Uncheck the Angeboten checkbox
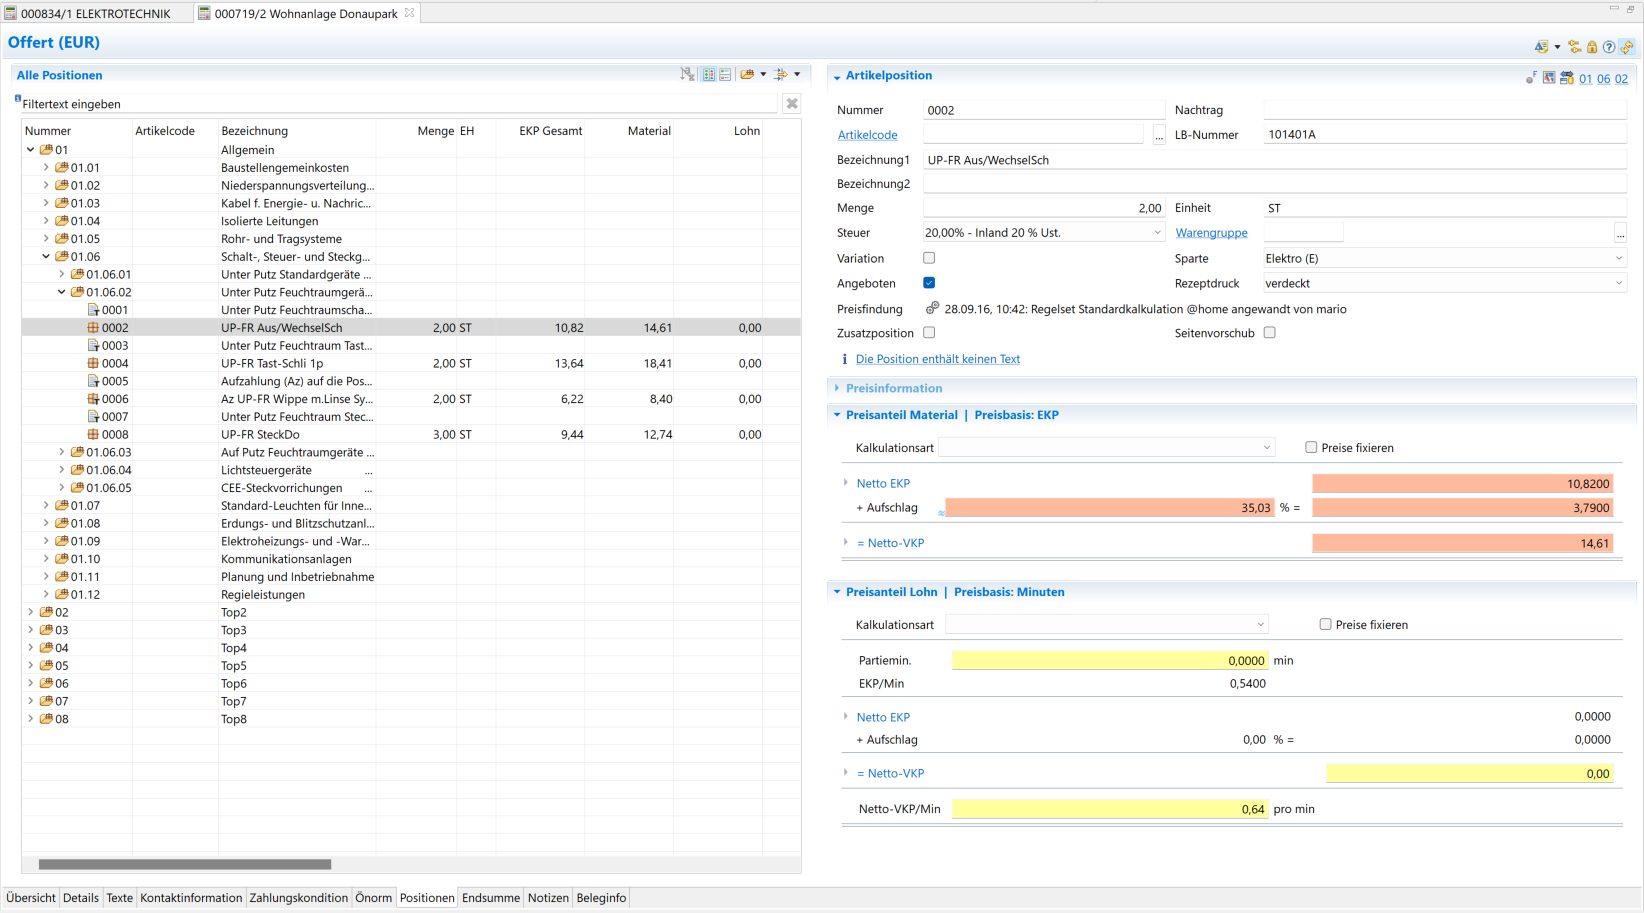 (929, 283)
